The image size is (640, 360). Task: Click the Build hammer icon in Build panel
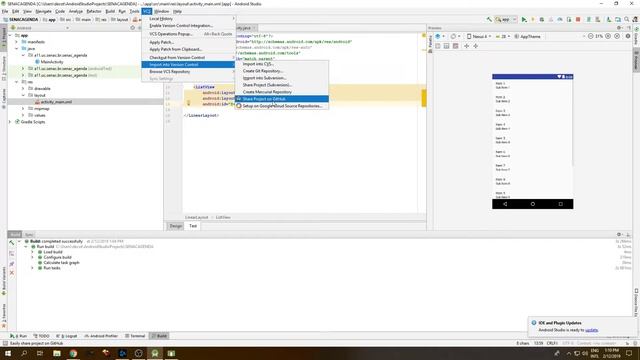tap(12, 242)
